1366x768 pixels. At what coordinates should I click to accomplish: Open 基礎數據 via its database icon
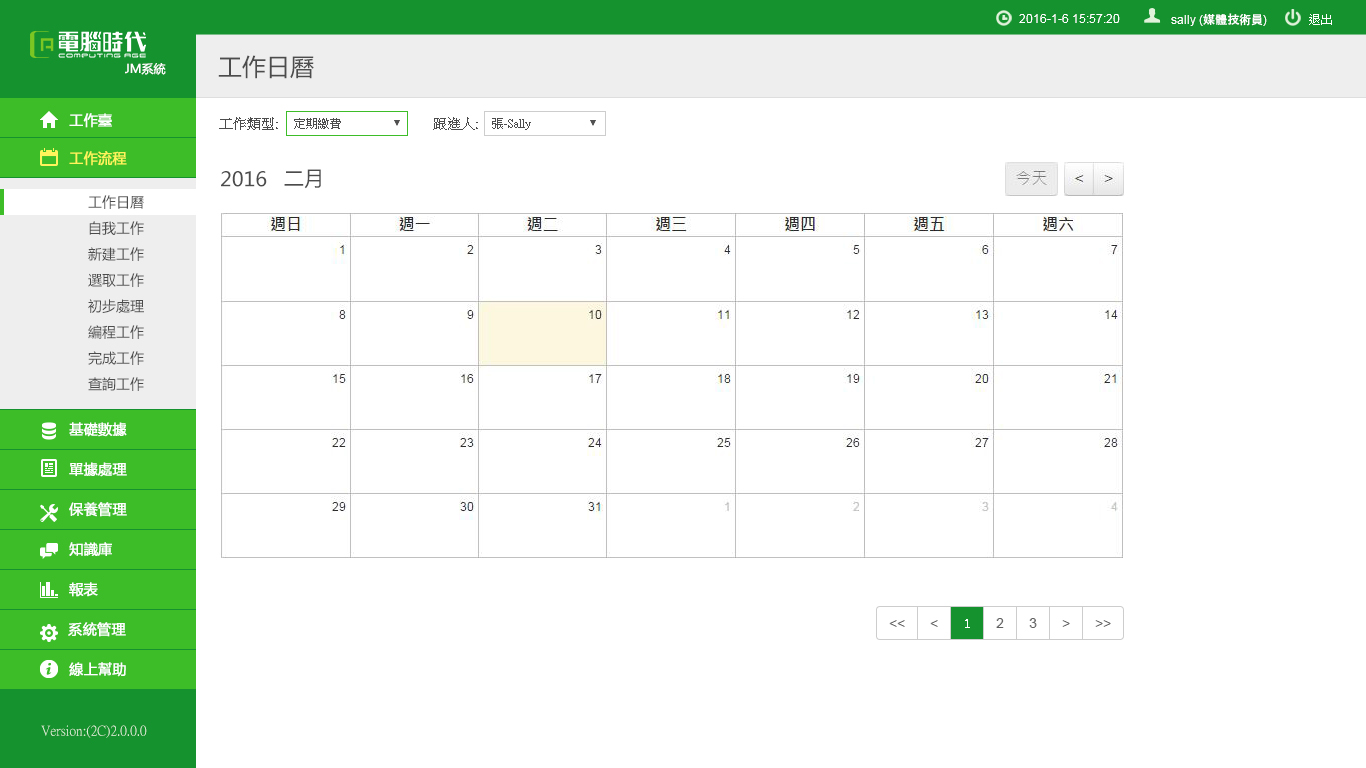click(48, 430)
